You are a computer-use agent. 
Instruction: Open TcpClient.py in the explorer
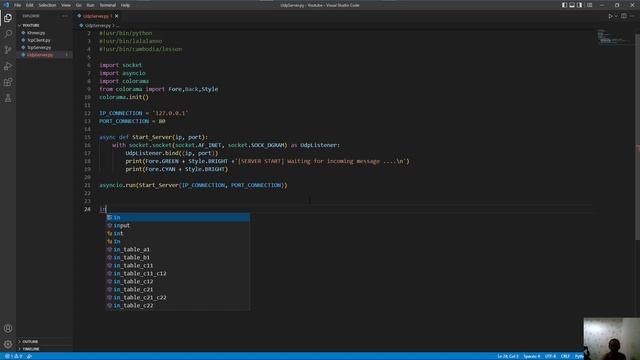point(44,40)
